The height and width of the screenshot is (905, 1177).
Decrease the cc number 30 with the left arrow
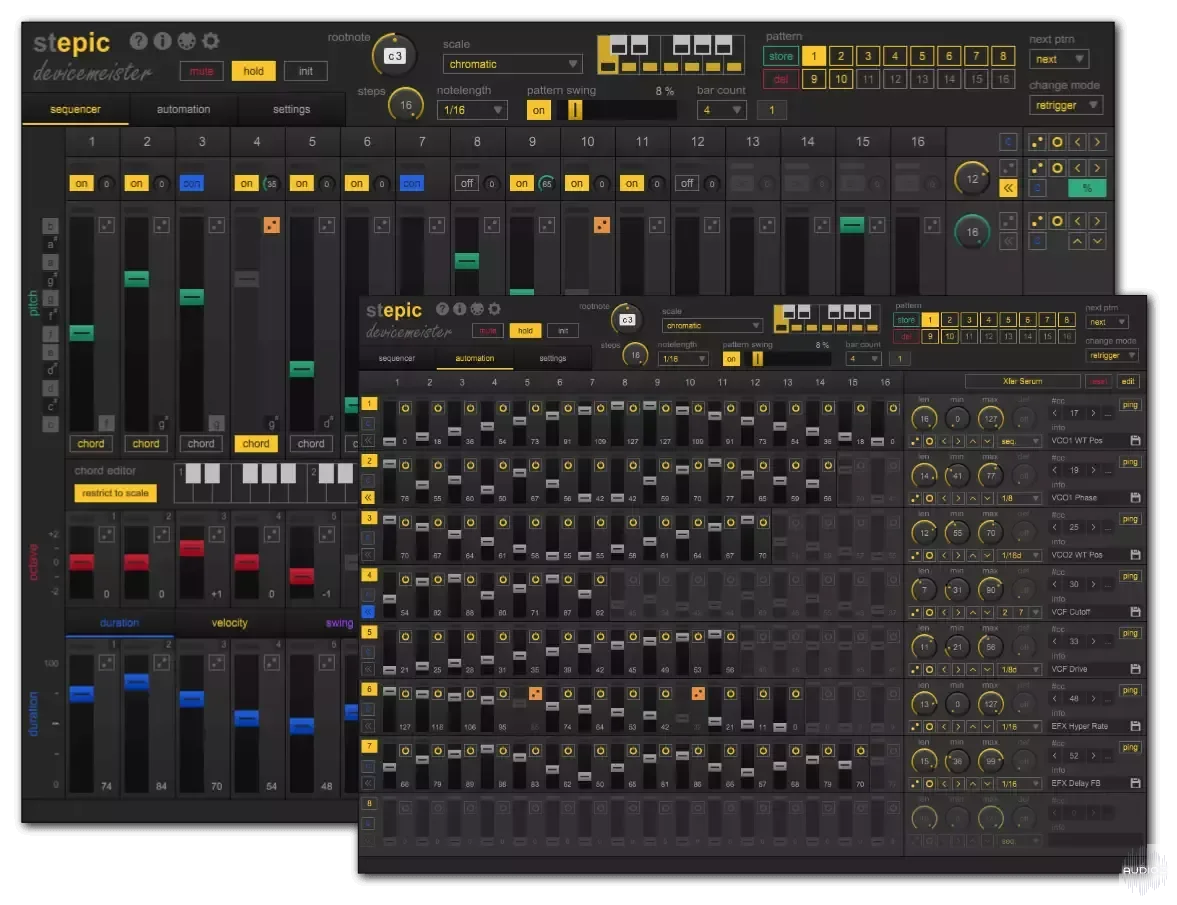[1055, 584]
